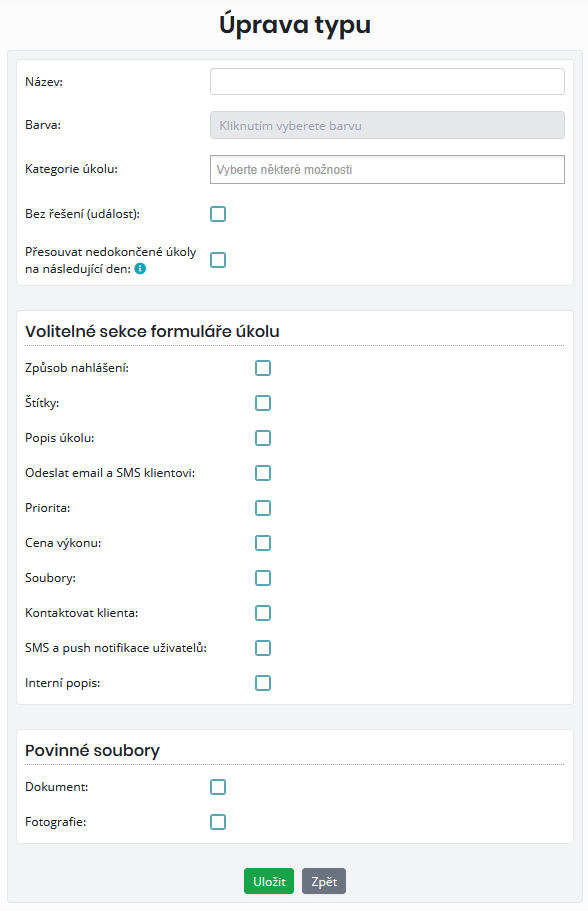Enable SMS a push notifikace uživatelů

263,648
